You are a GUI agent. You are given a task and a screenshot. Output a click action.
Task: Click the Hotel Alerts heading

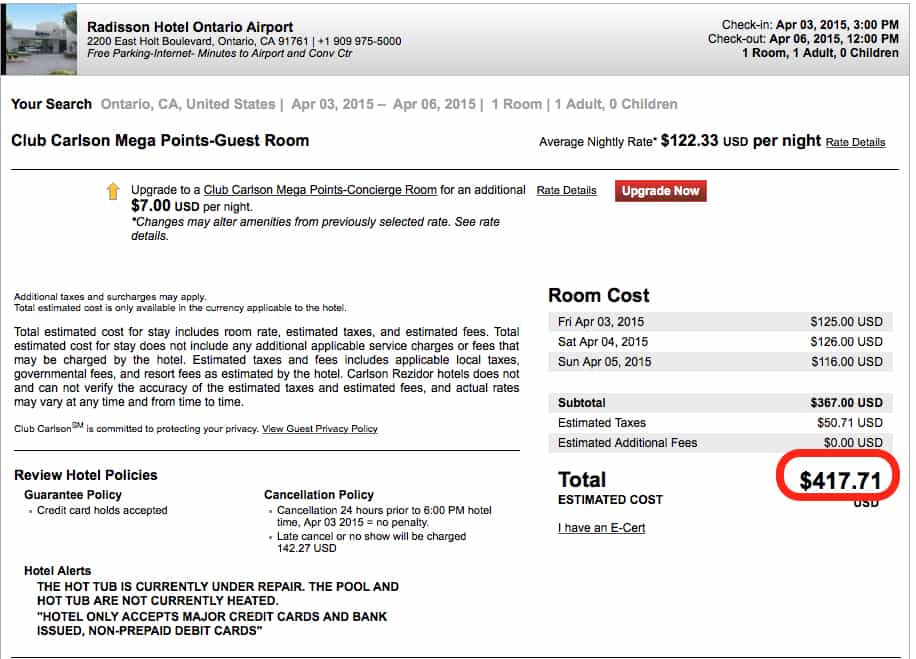(x=57, y=571)
